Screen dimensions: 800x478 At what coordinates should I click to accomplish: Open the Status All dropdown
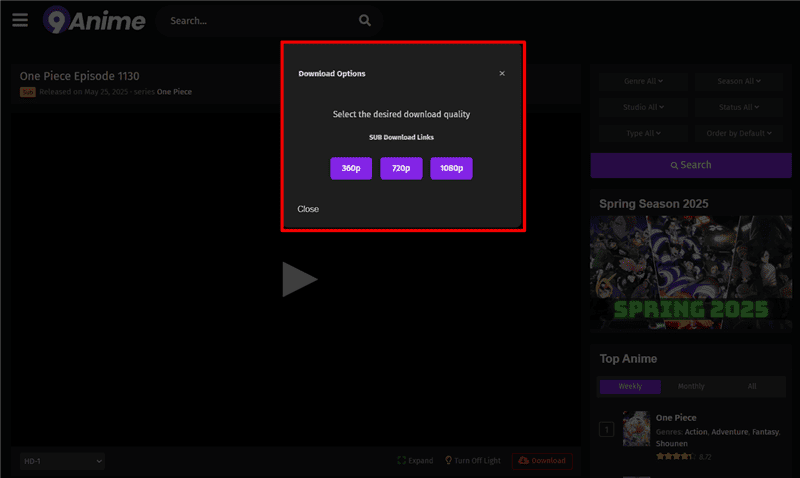pos(739,107)
